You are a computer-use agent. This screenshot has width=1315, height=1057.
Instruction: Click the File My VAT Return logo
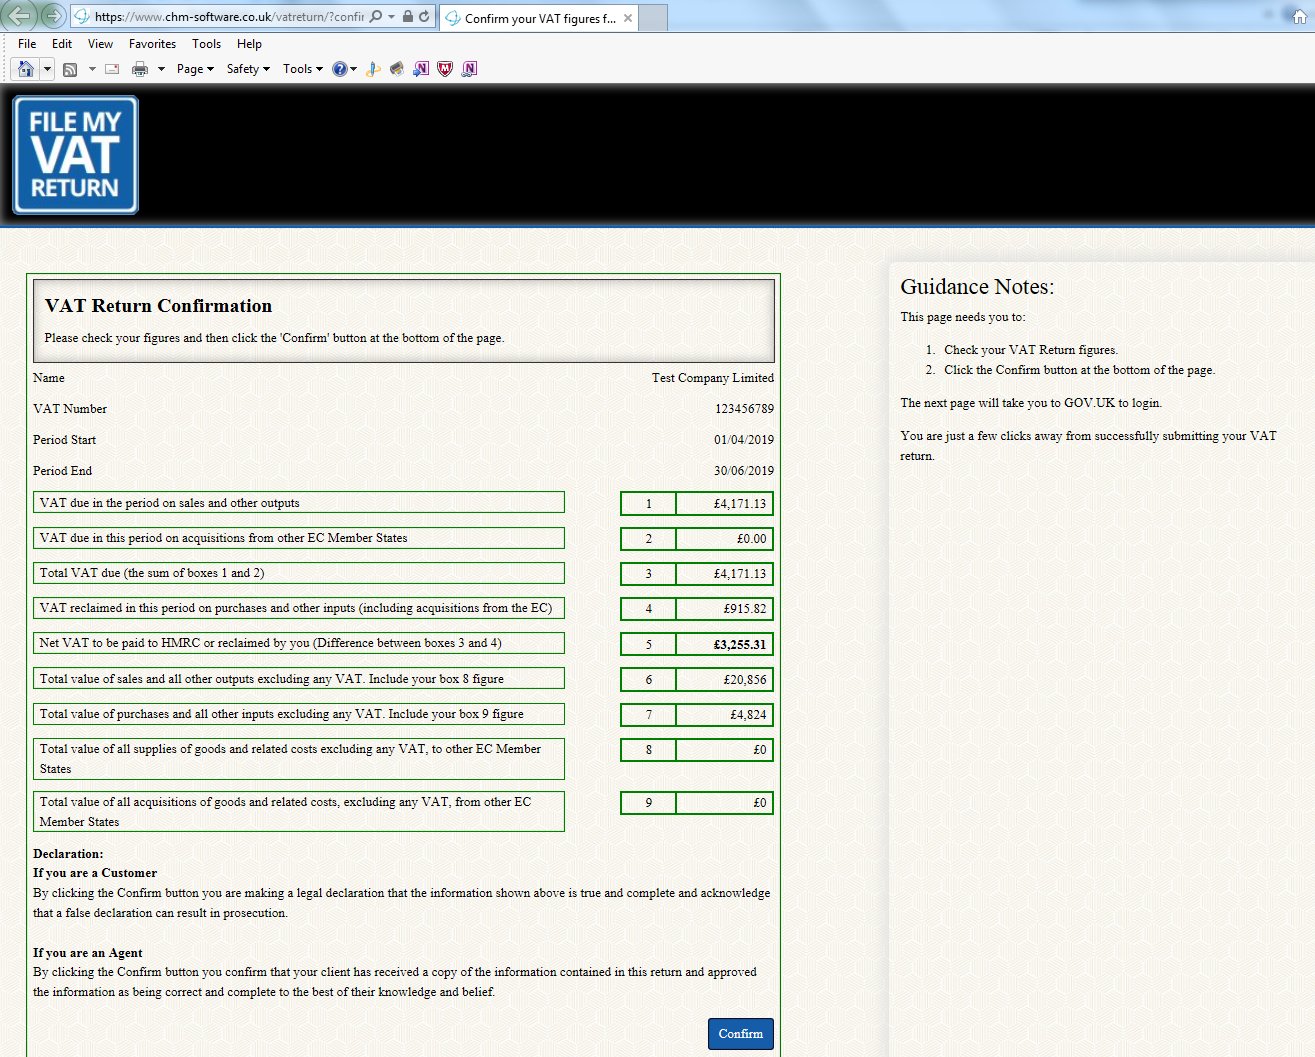pyautogui.click(x=75, y=154)
